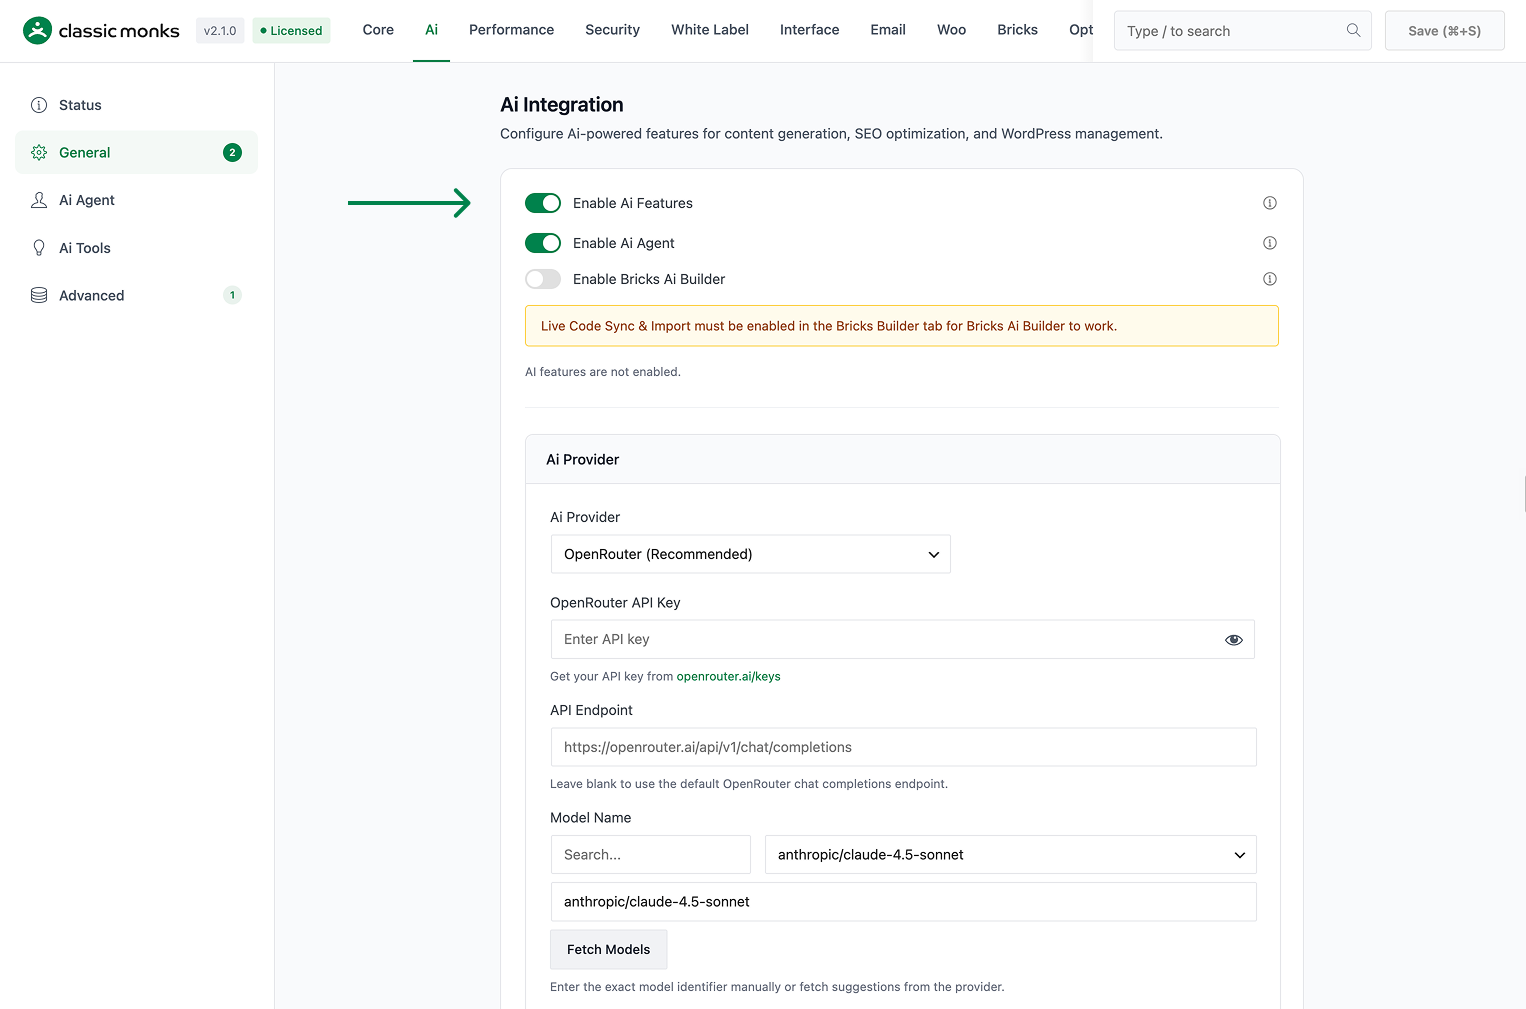Open Ai Agent sidebar section
This screenshot has height=1009, width=1526.
coord(136,200)
